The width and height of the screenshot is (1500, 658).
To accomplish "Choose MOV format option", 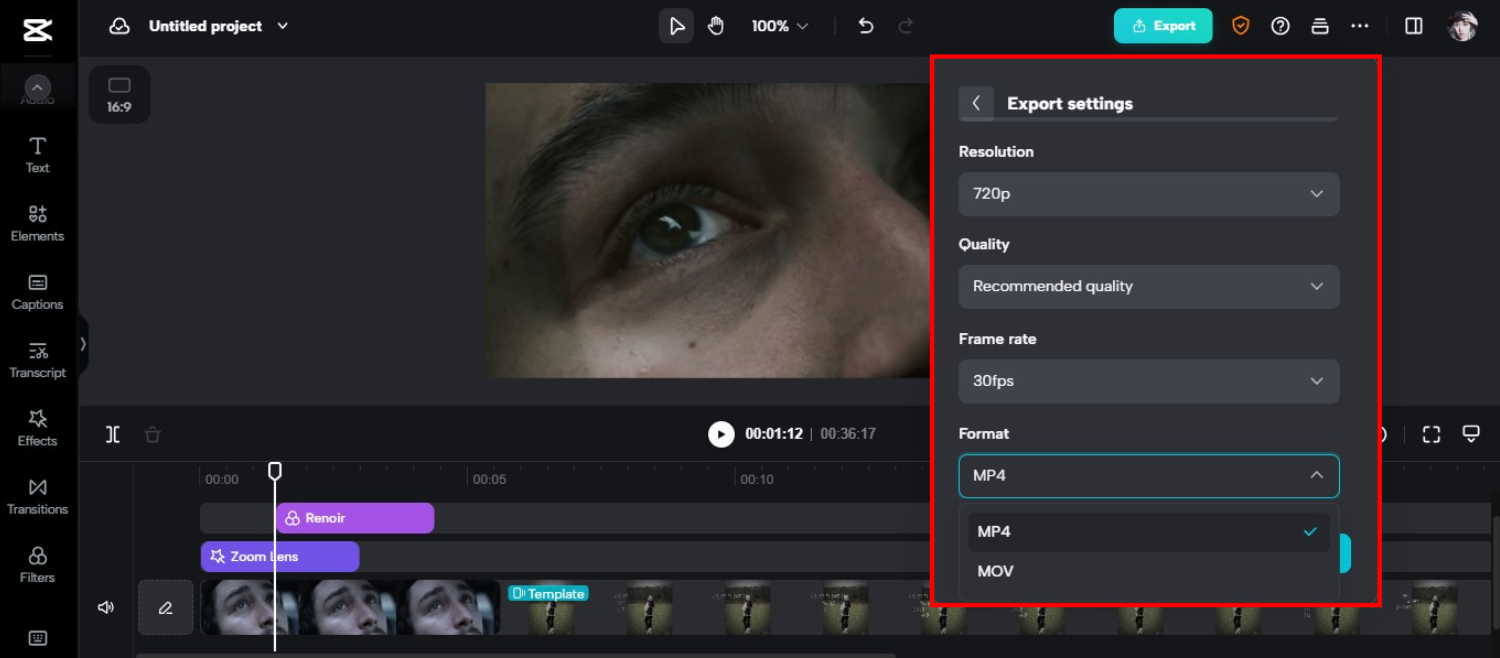I will point(1149,572).
